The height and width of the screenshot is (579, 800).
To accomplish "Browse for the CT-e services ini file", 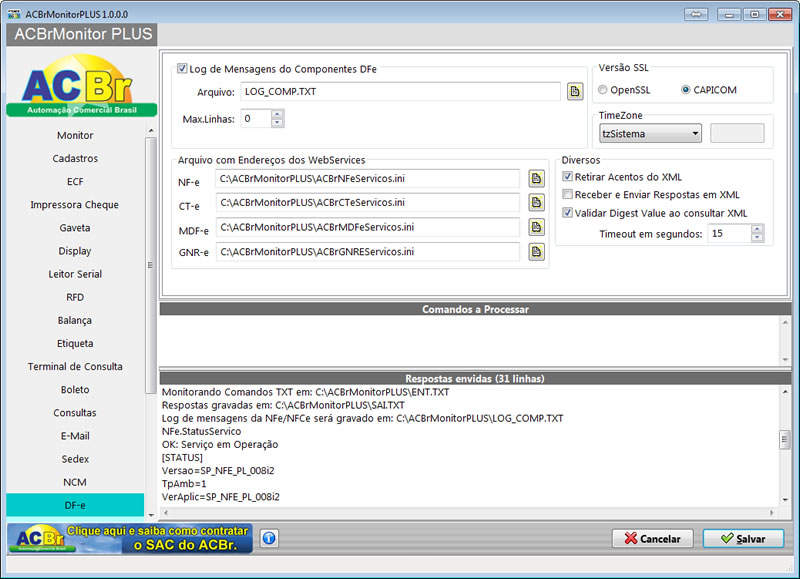I will click(x=536, y=203).
